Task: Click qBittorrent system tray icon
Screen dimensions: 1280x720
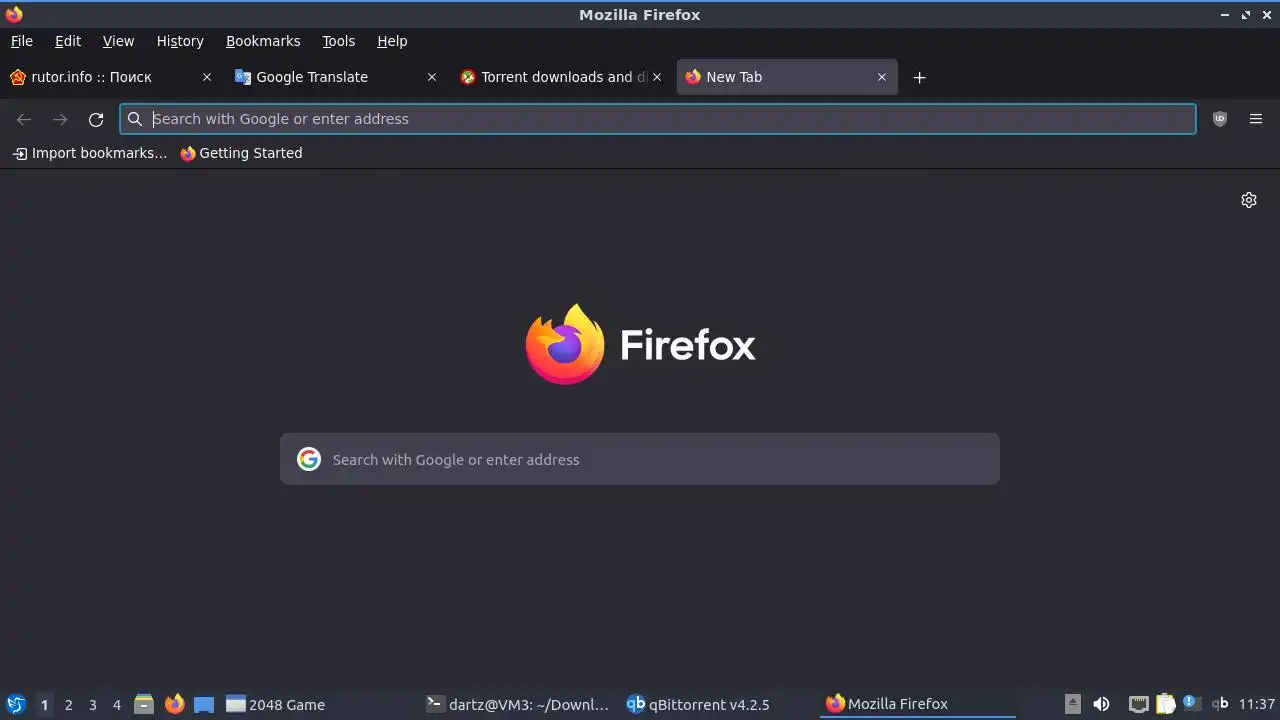Action: coord(1220,704)
